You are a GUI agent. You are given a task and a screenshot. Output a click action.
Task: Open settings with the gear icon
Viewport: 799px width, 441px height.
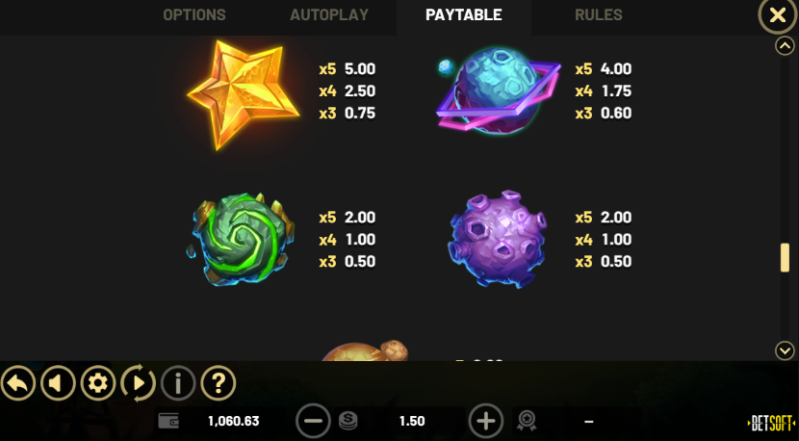[x=98, y=383]
